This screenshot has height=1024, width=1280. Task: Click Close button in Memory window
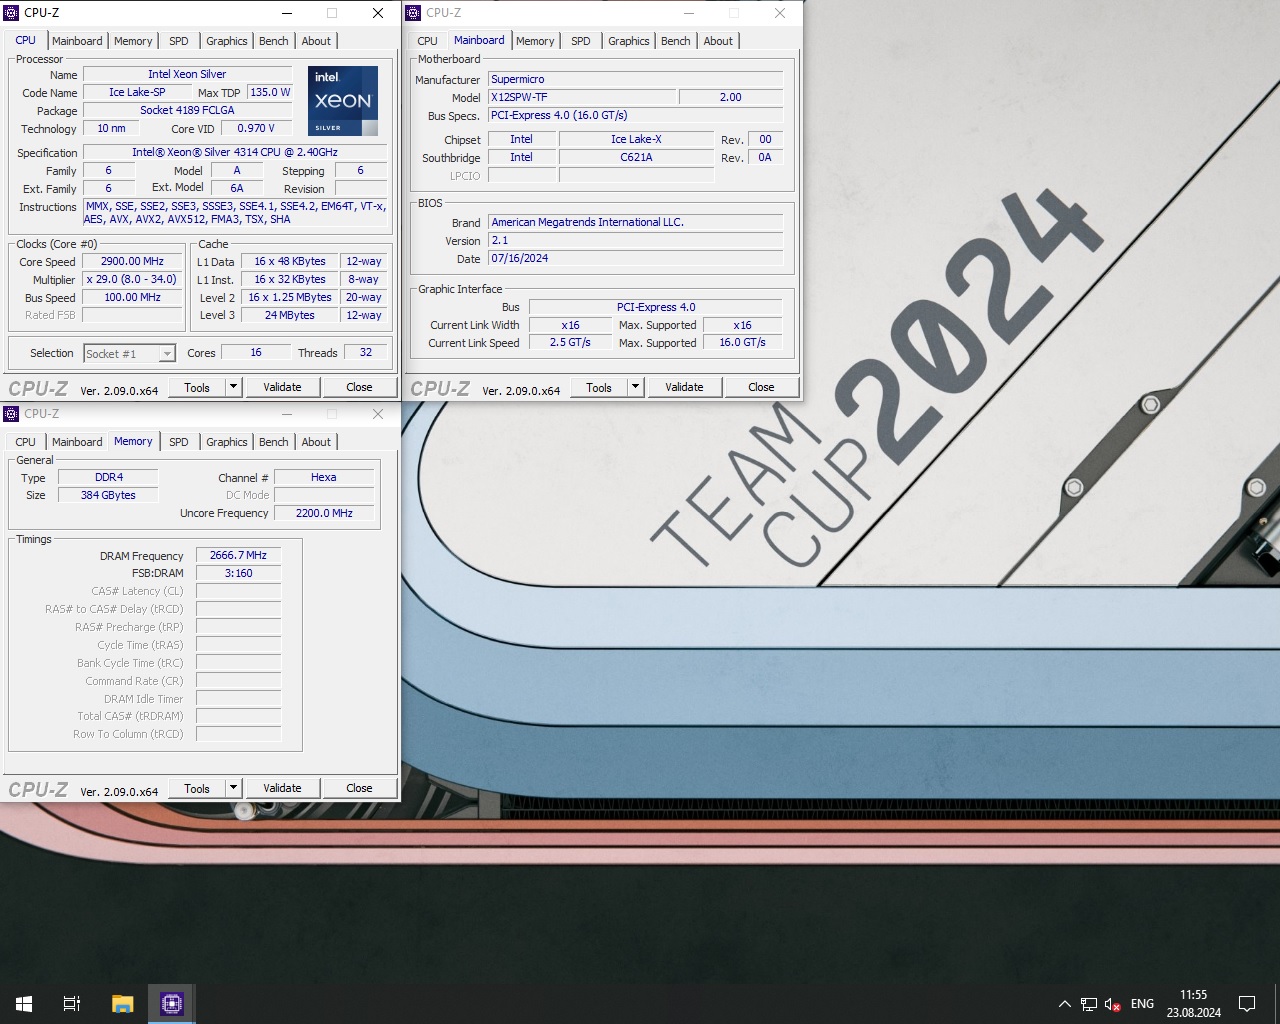(359, 788)
